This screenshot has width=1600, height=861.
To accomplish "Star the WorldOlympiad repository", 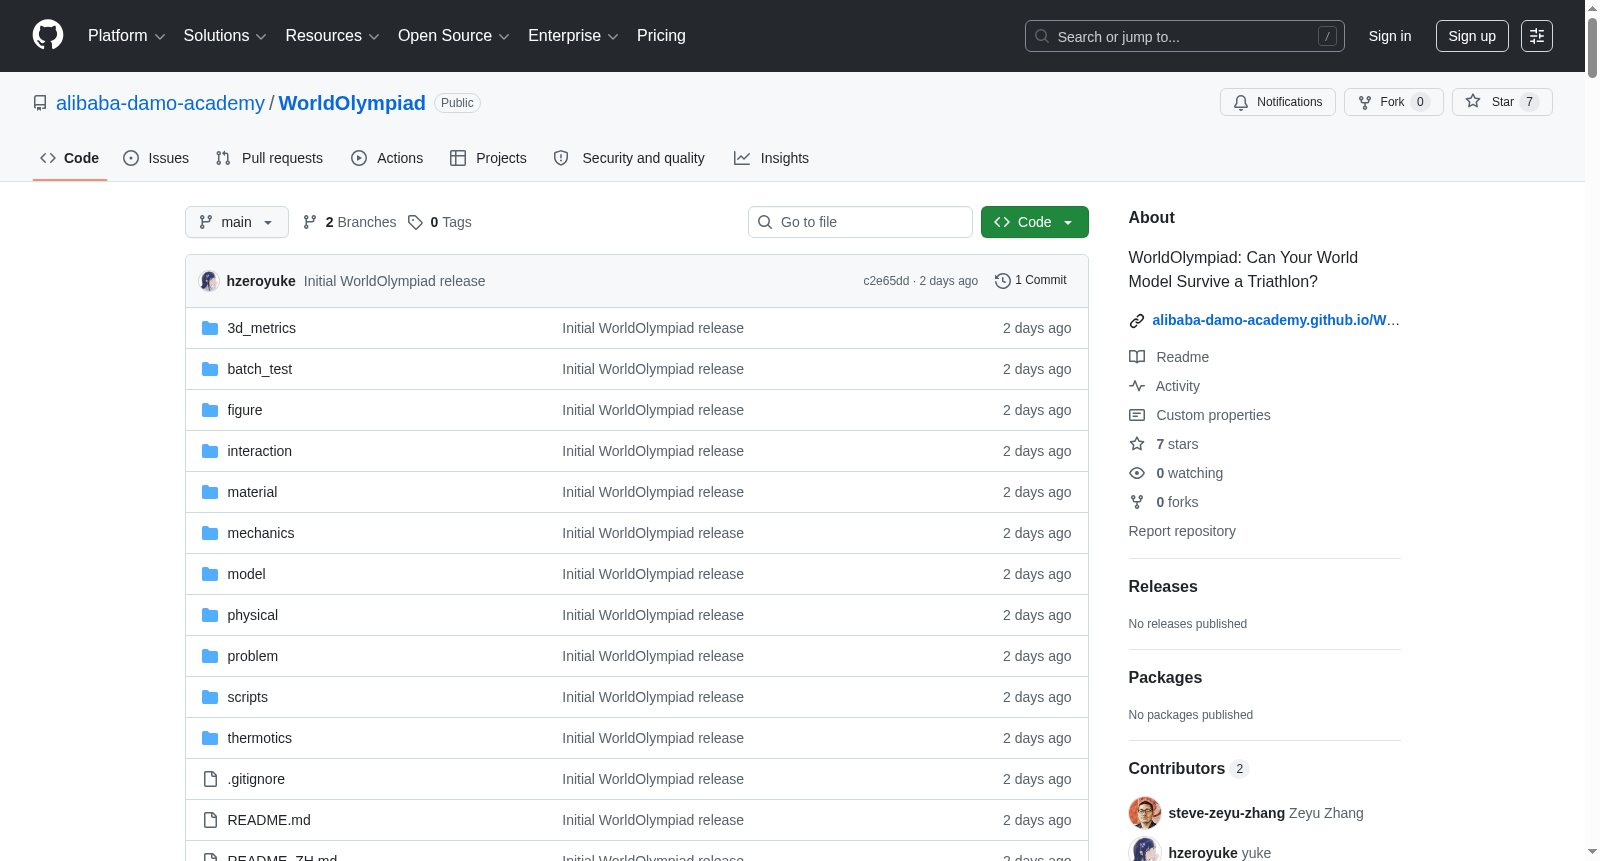I will point(1502,102).
